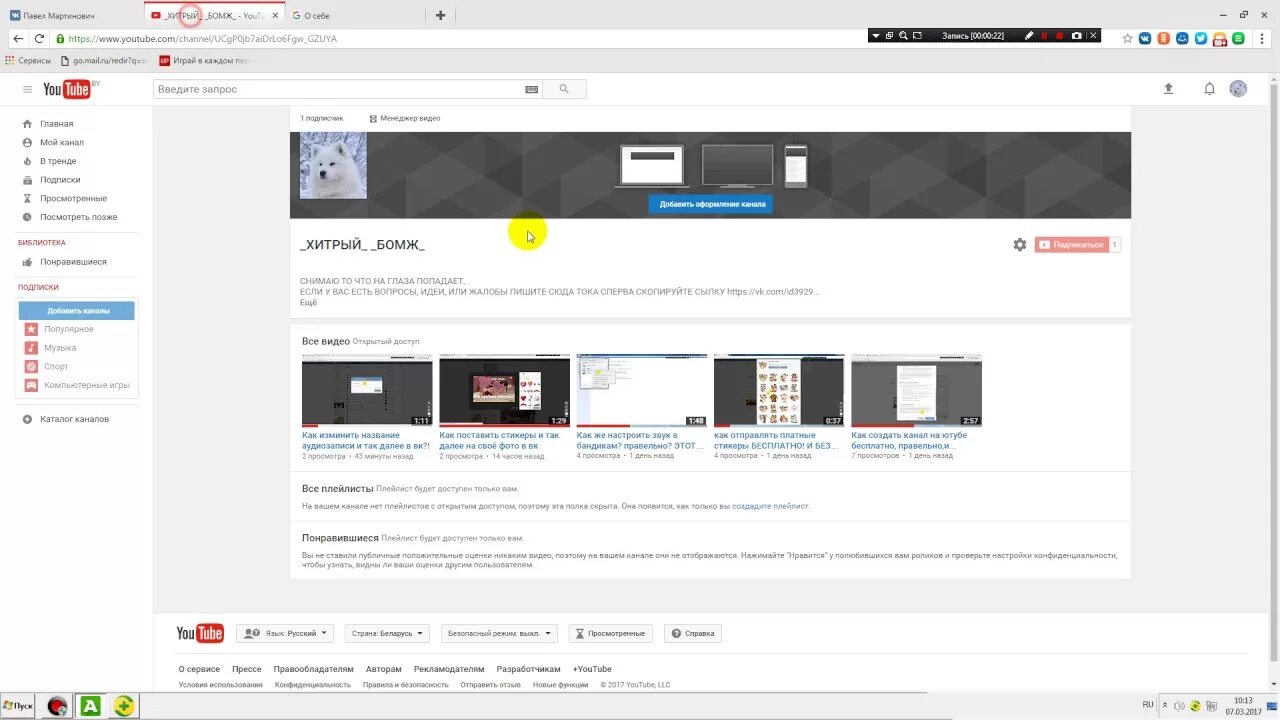Open the Пуск start button

tap(18, 706)
